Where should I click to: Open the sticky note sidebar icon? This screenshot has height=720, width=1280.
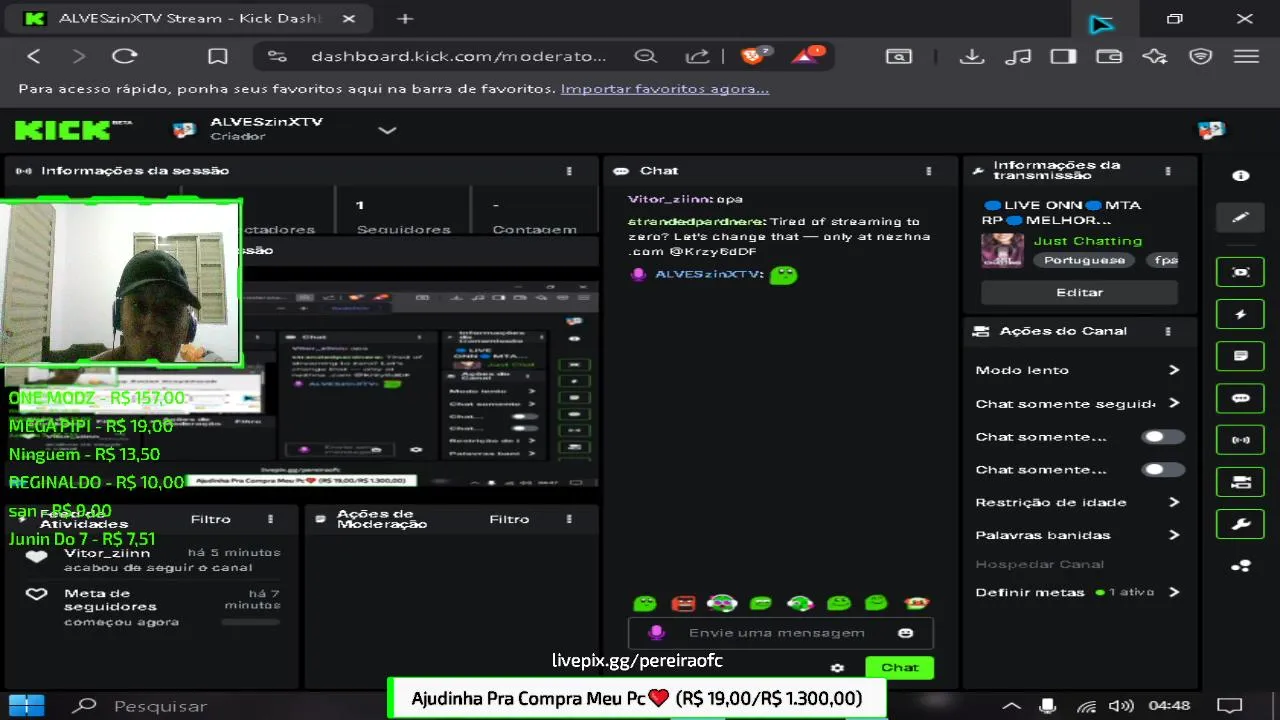(1241, 356)
